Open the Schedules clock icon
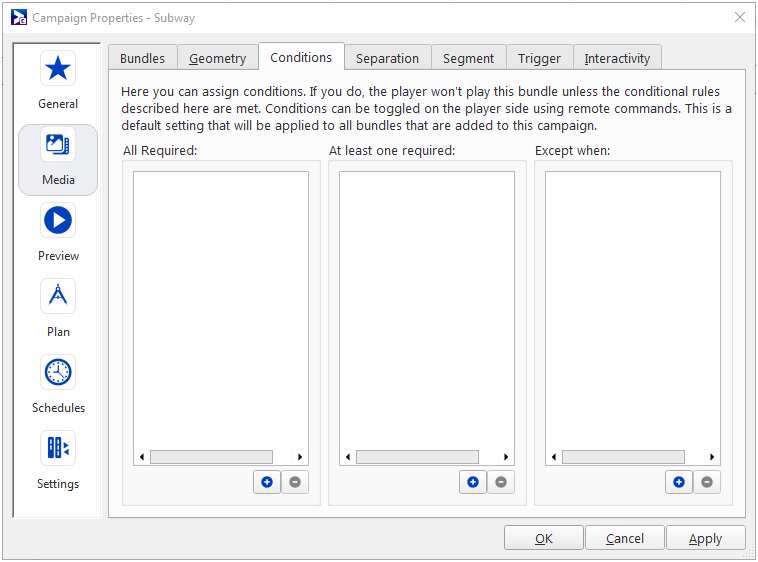Screen dimensions: 758x562 [58, 373]
